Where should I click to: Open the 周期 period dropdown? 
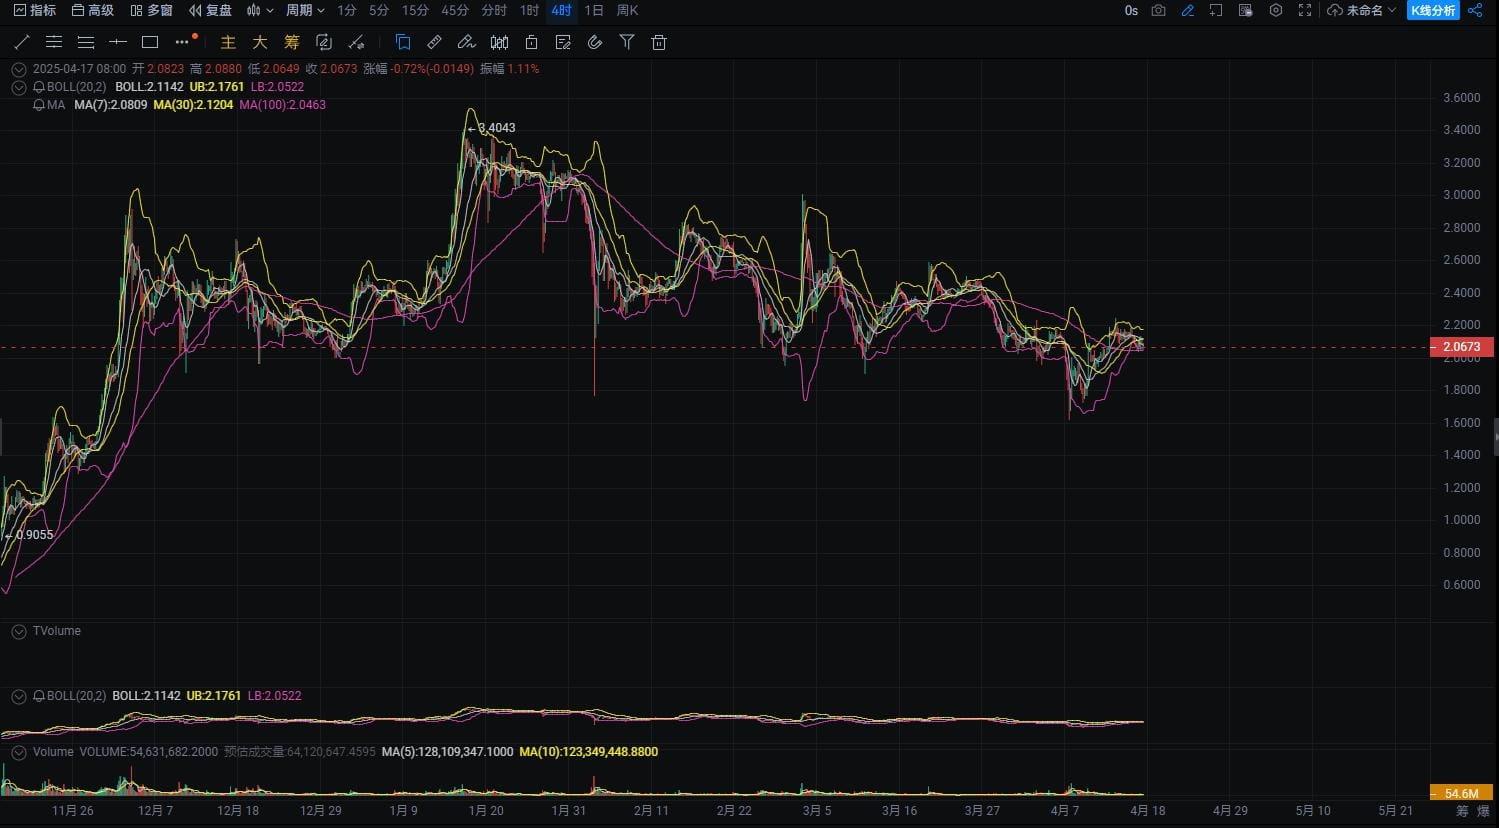tap(305, 10)
